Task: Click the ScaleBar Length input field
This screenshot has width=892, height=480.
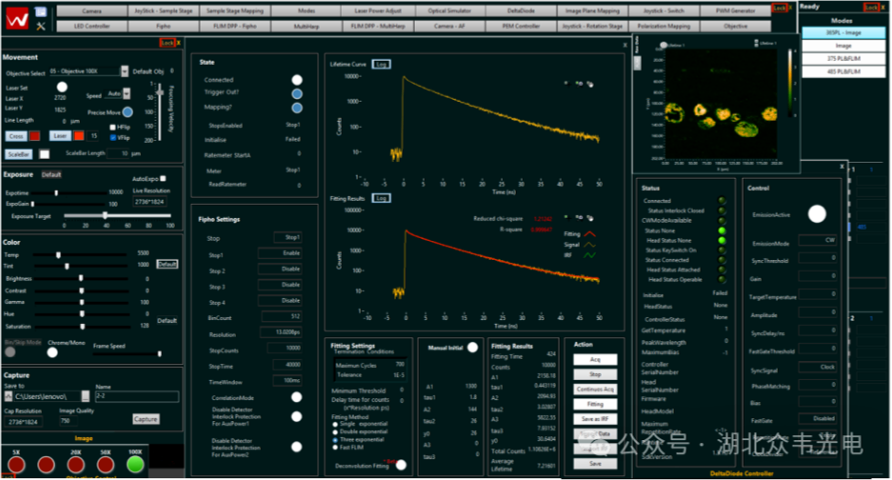Action: click(118, 154)
